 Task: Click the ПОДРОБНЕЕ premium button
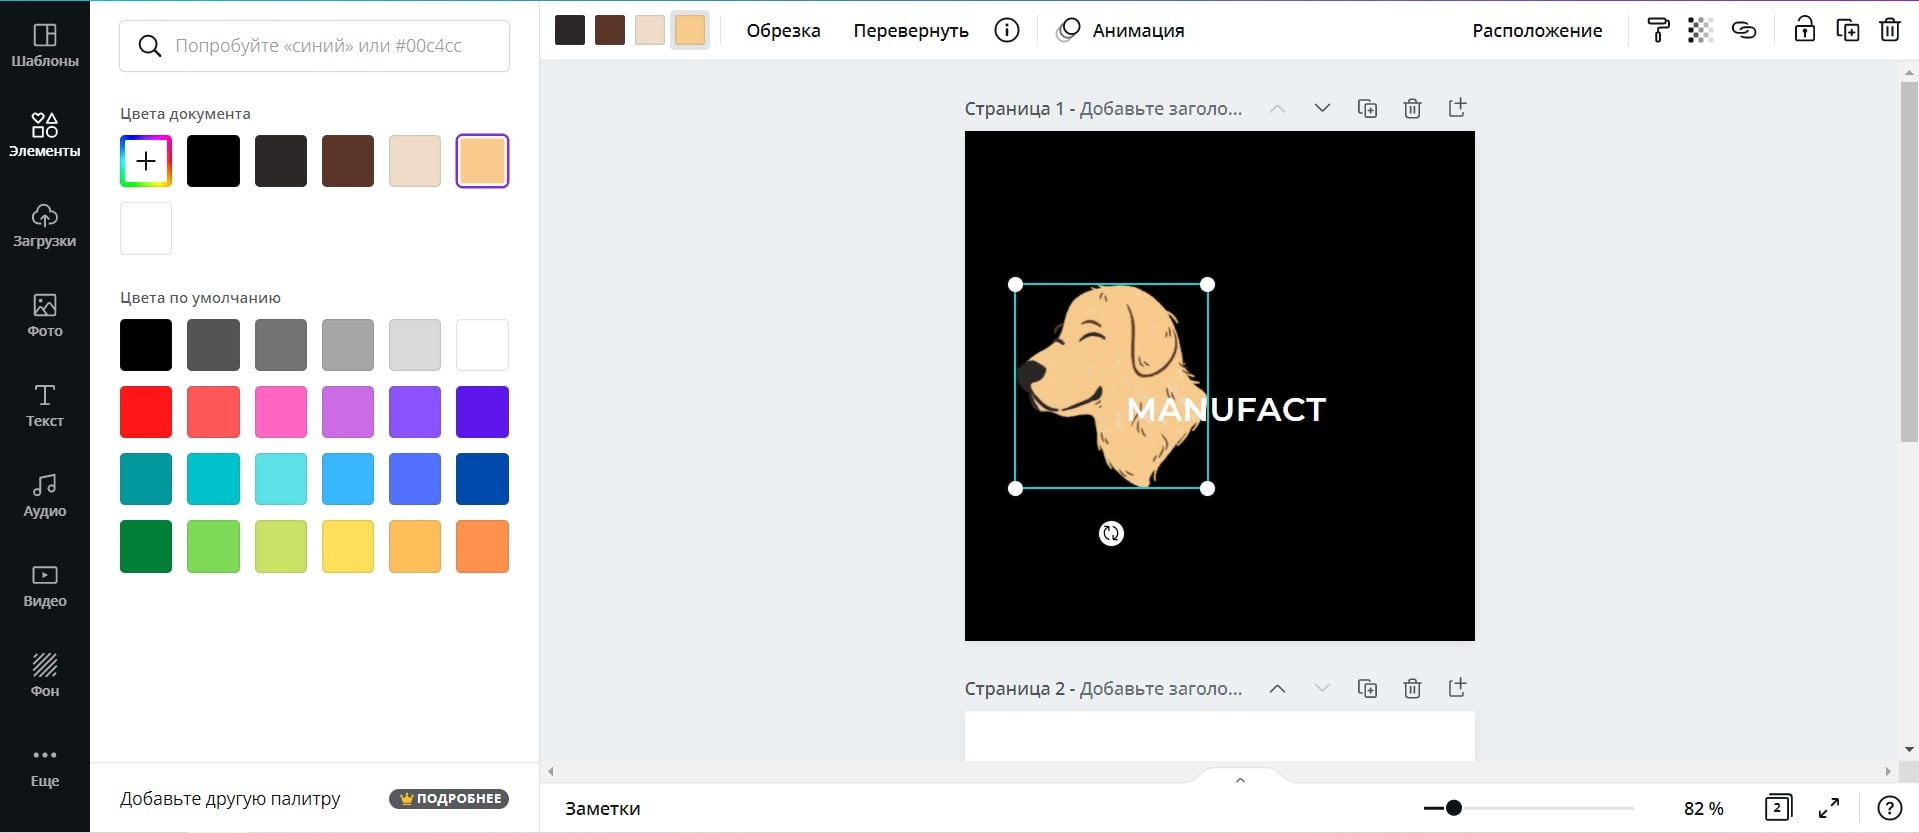(449, 799)
